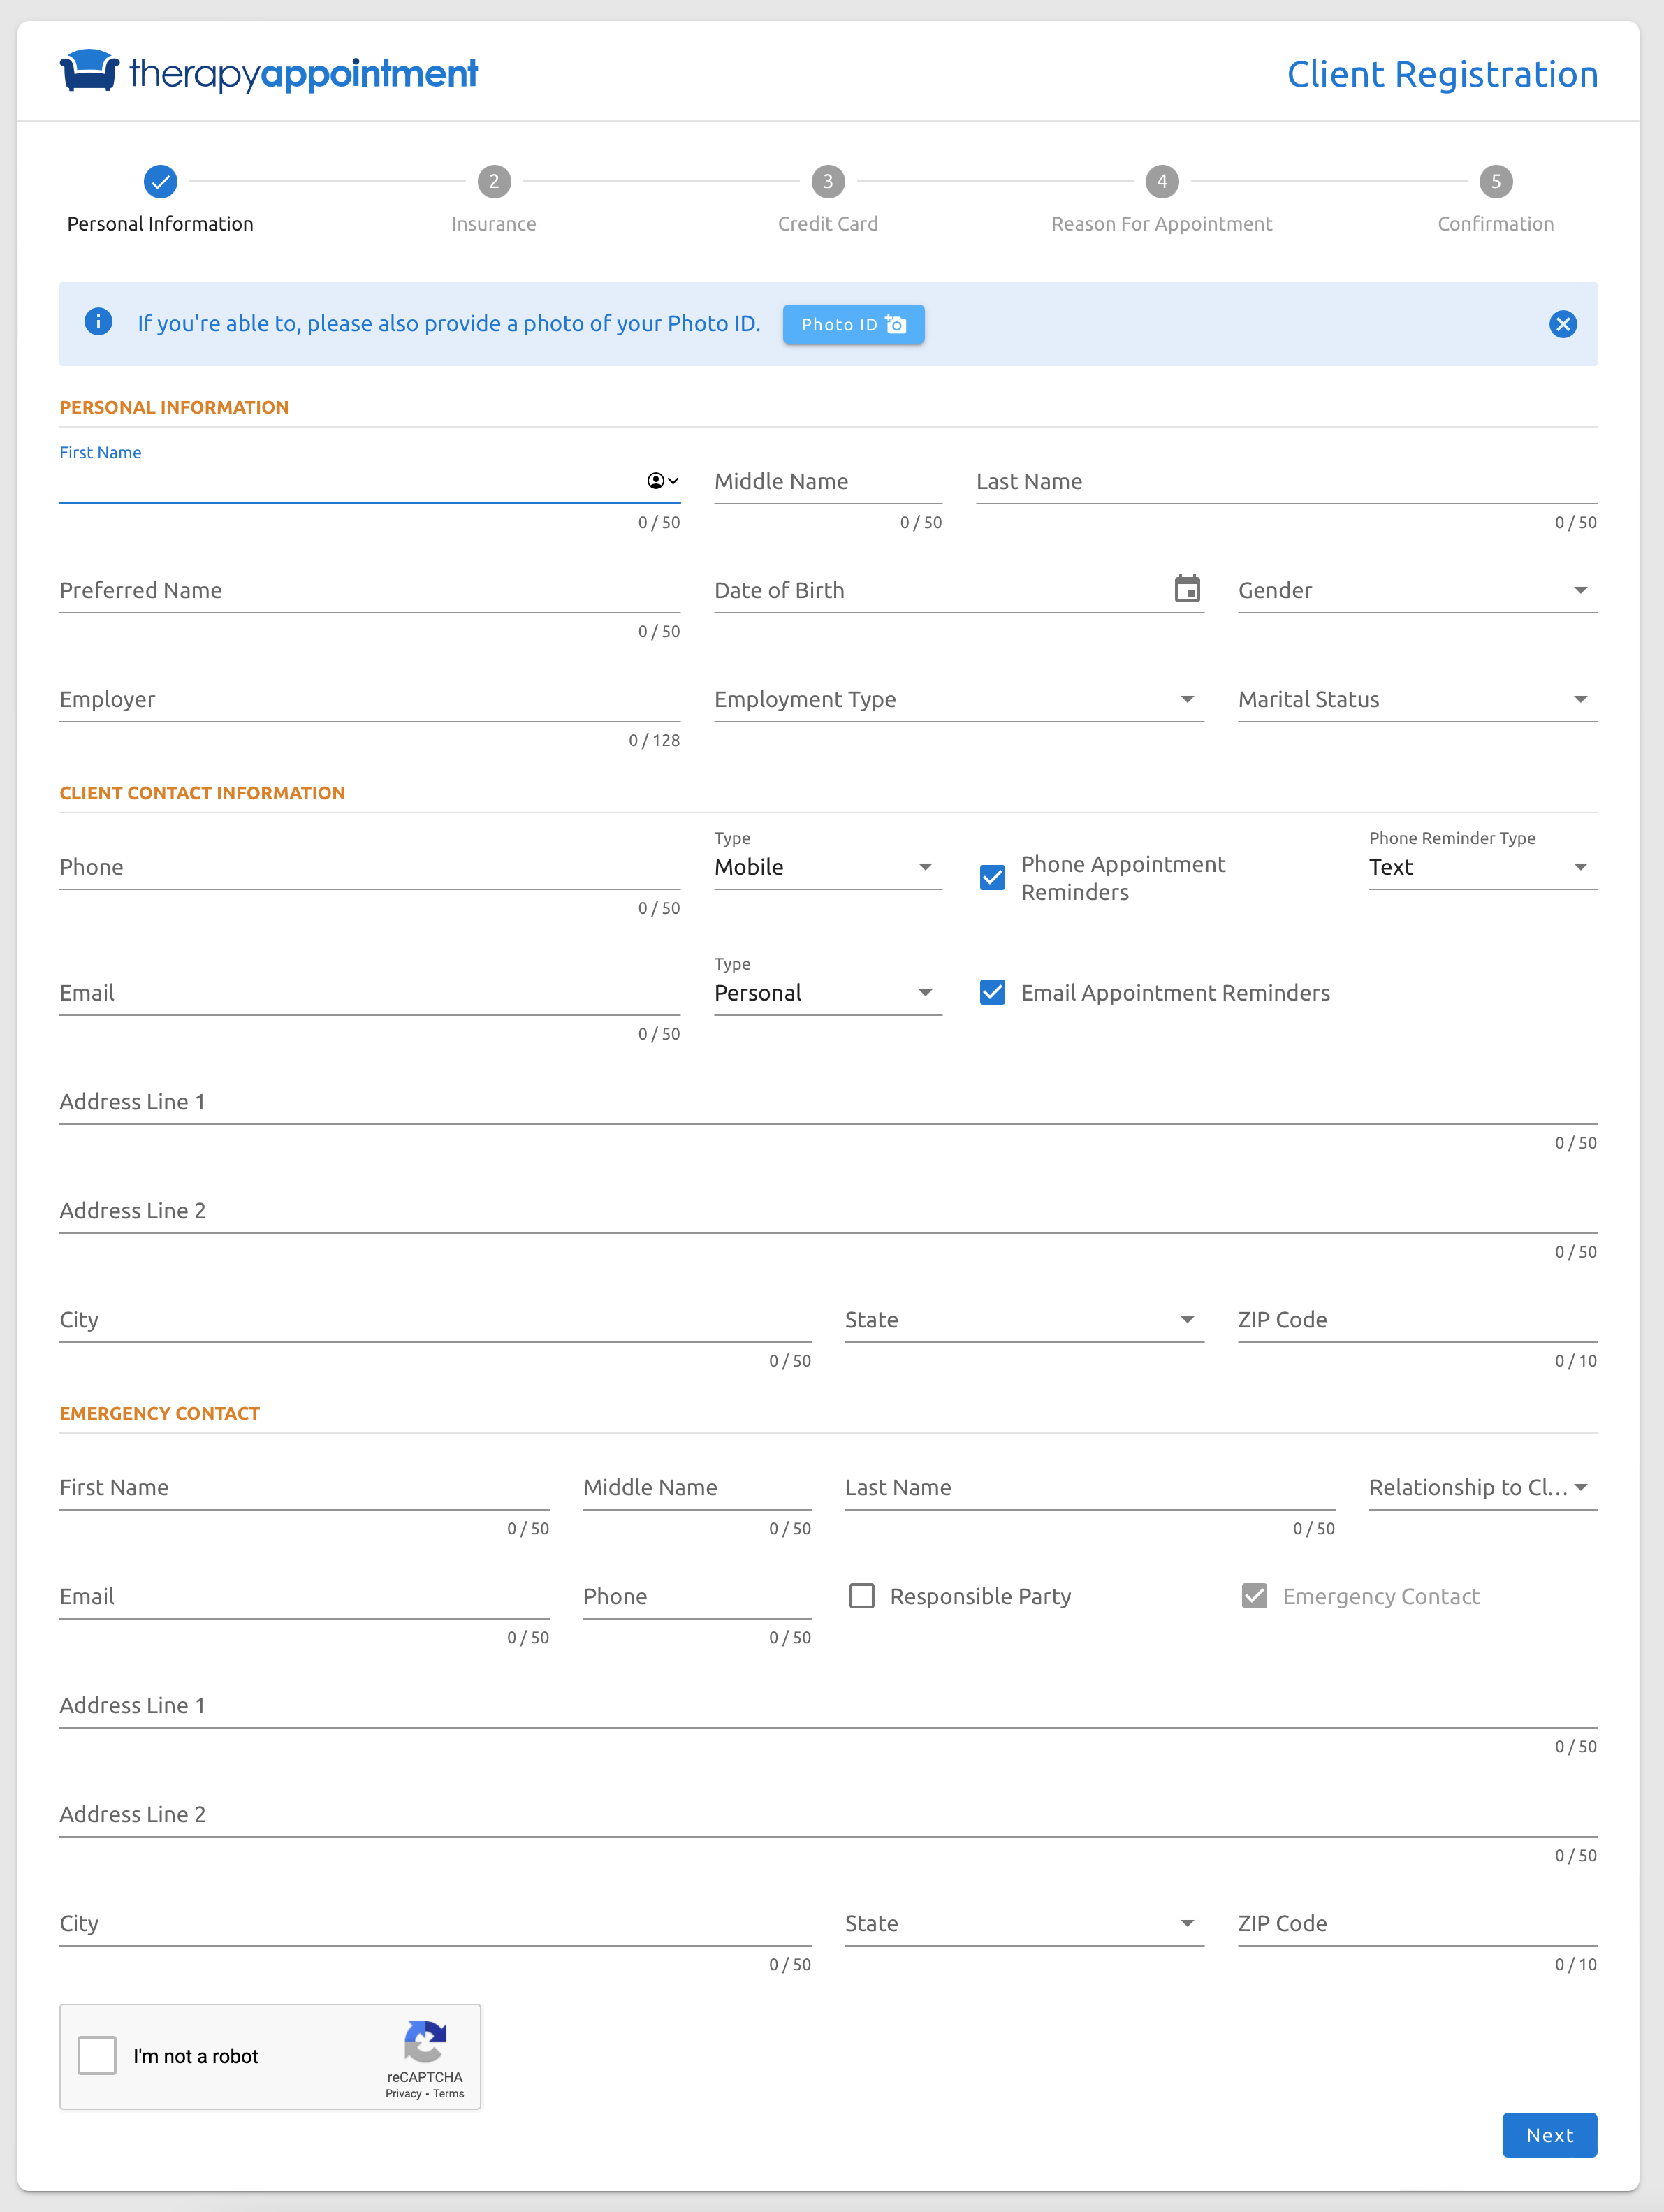Expand the Employment Type dropdown

point(958,699)
